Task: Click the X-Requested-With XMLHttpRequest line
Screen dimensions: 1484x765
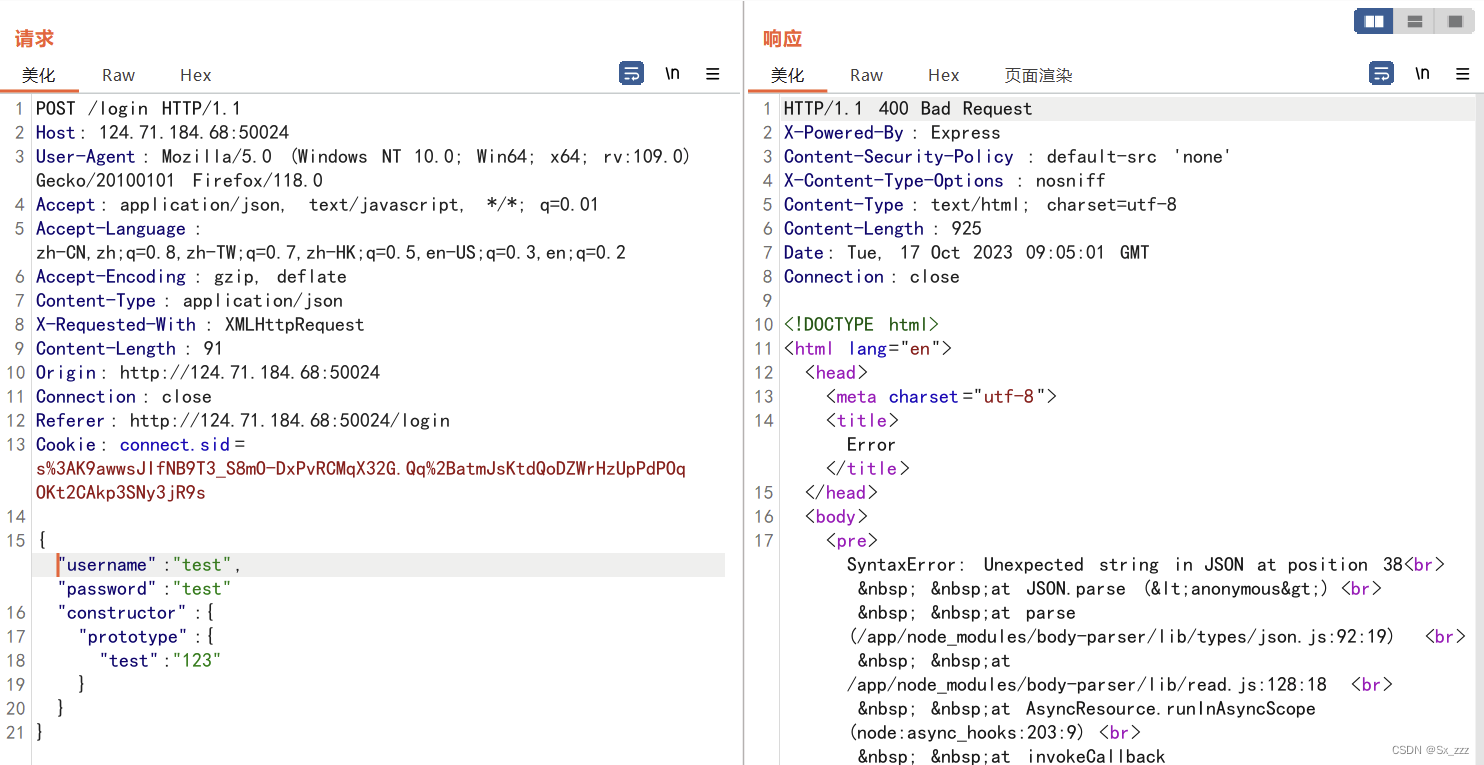Action: 200,325
